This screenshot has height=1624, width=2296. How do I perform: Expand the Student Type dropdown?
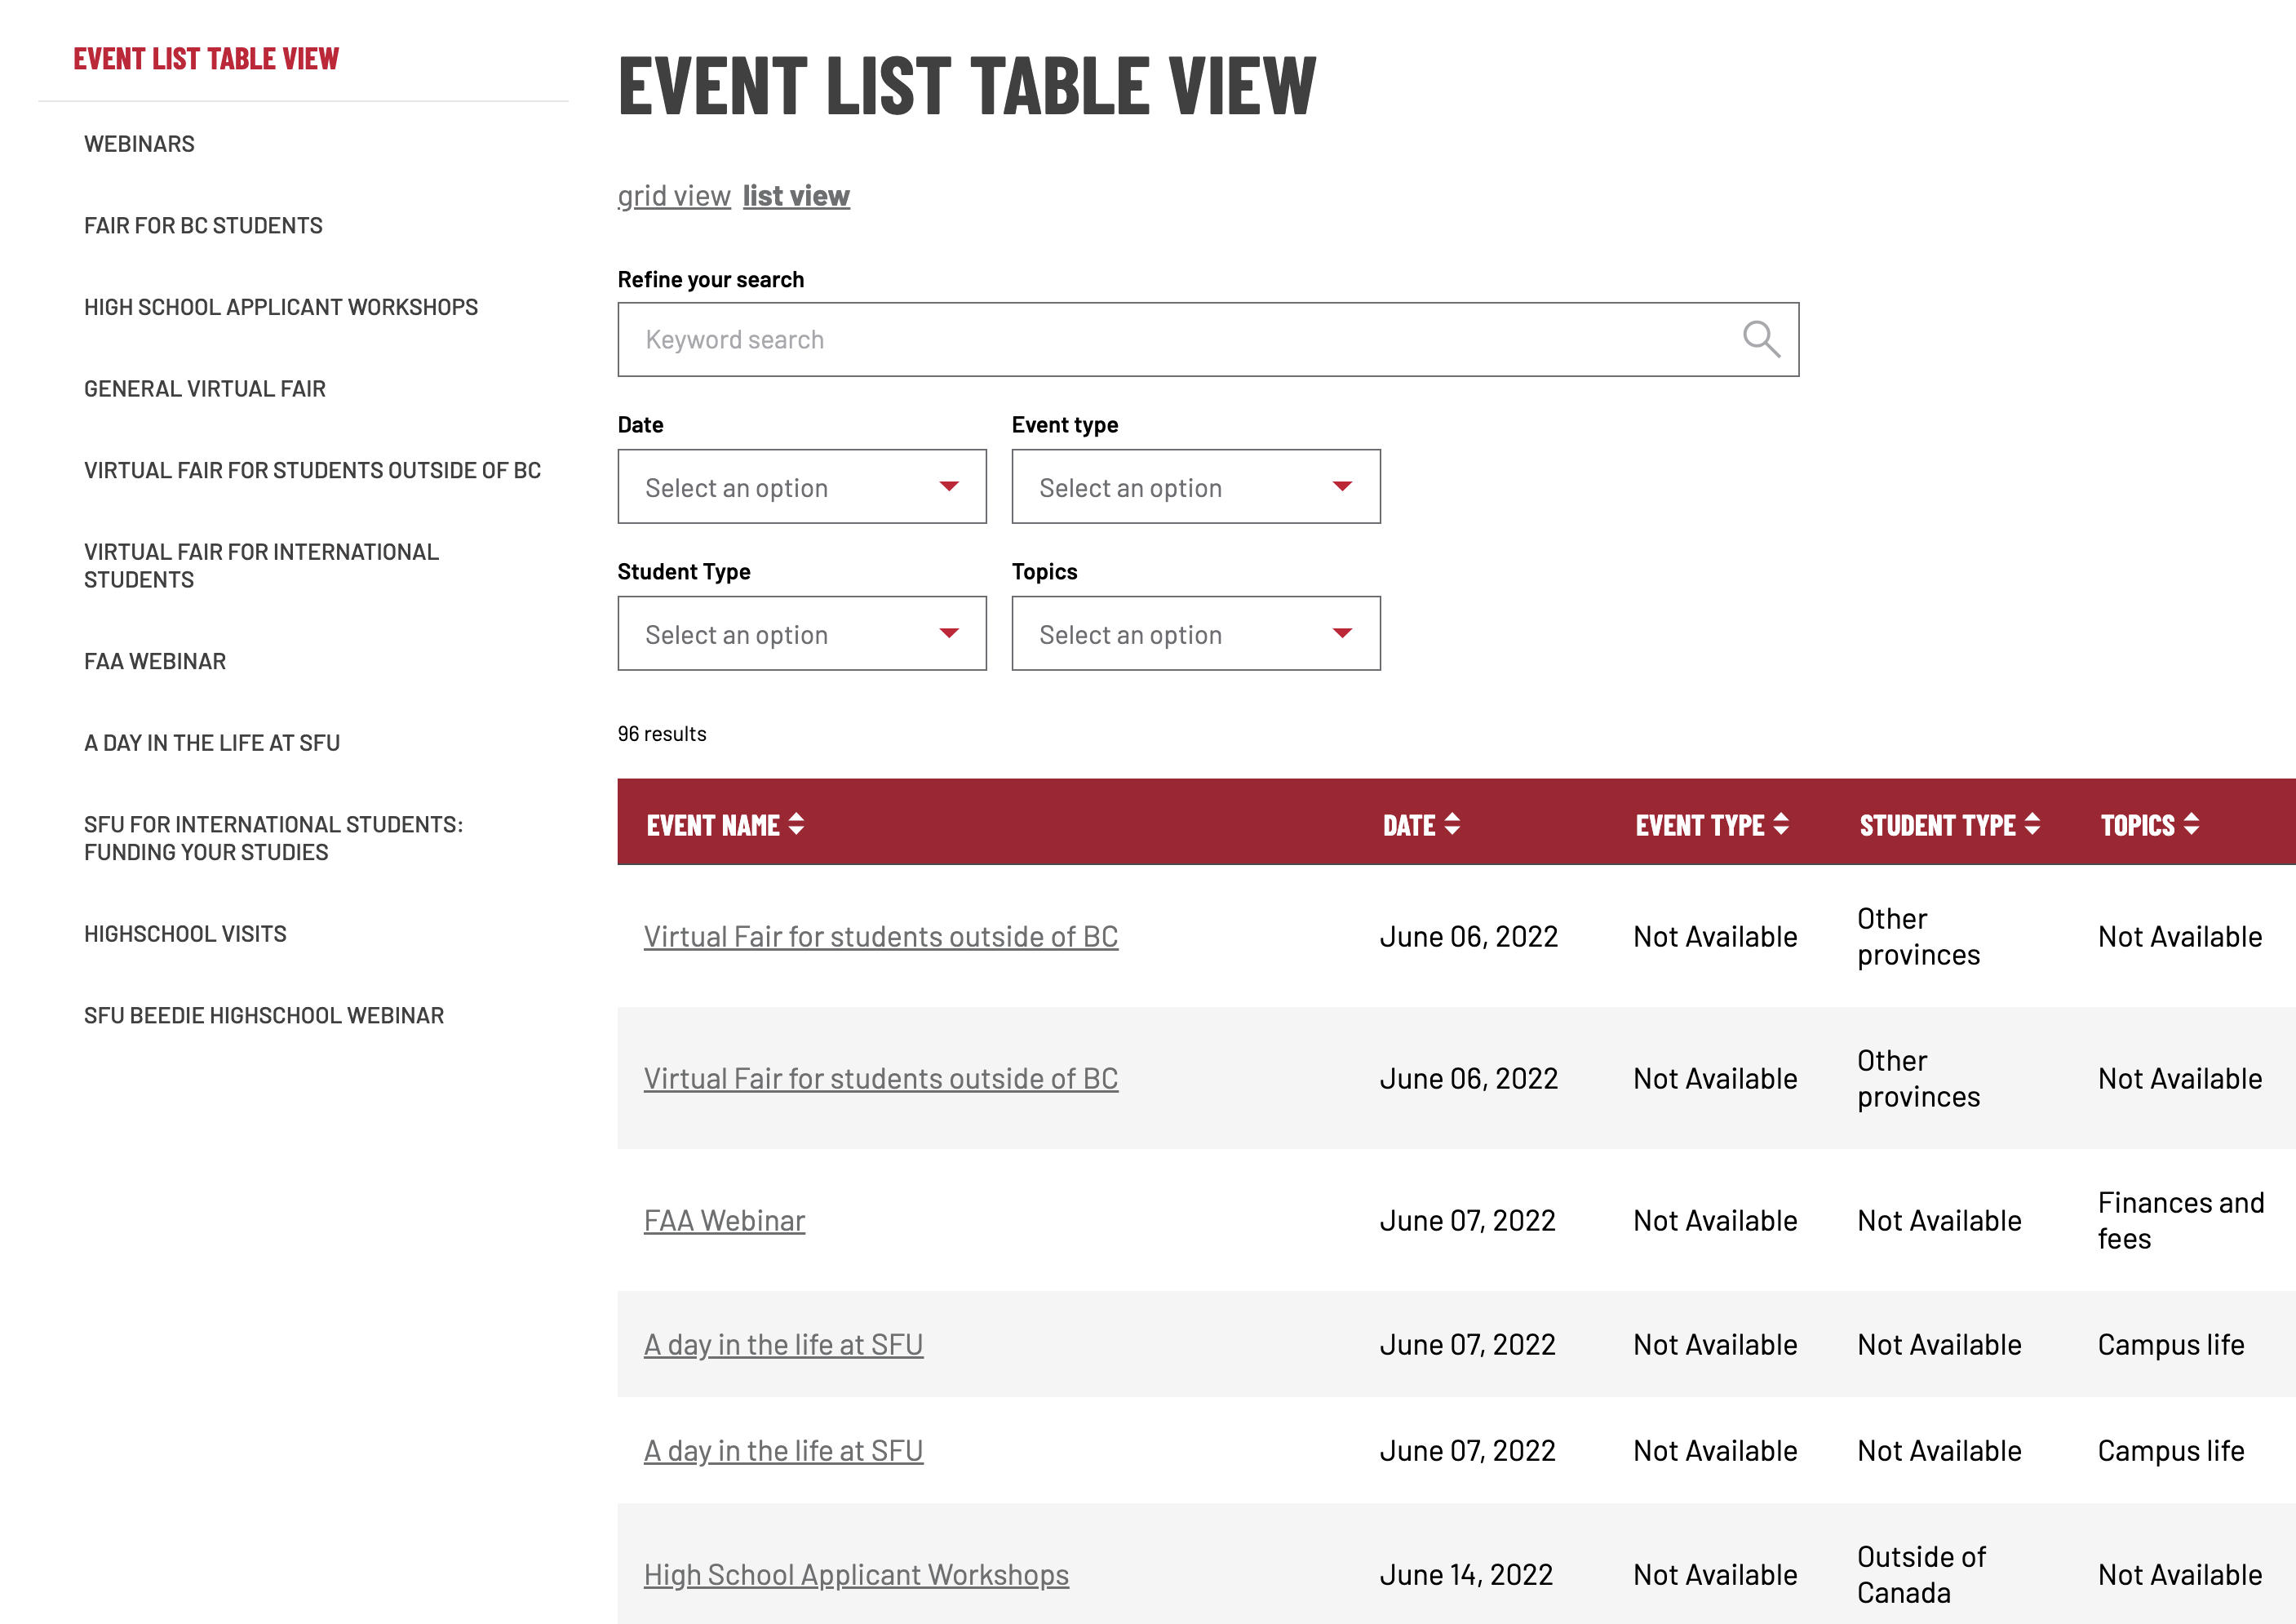coord(801,634)
